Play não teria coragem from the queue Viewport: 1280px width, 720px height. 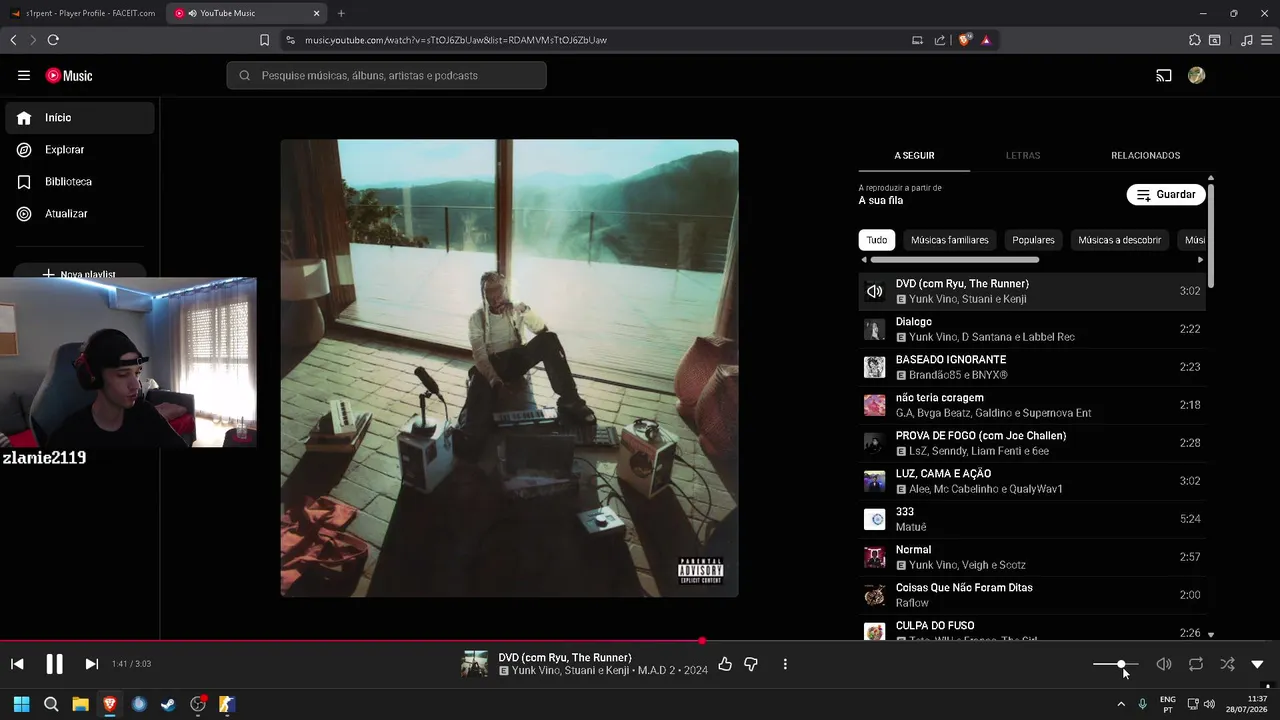point(1032,405)
